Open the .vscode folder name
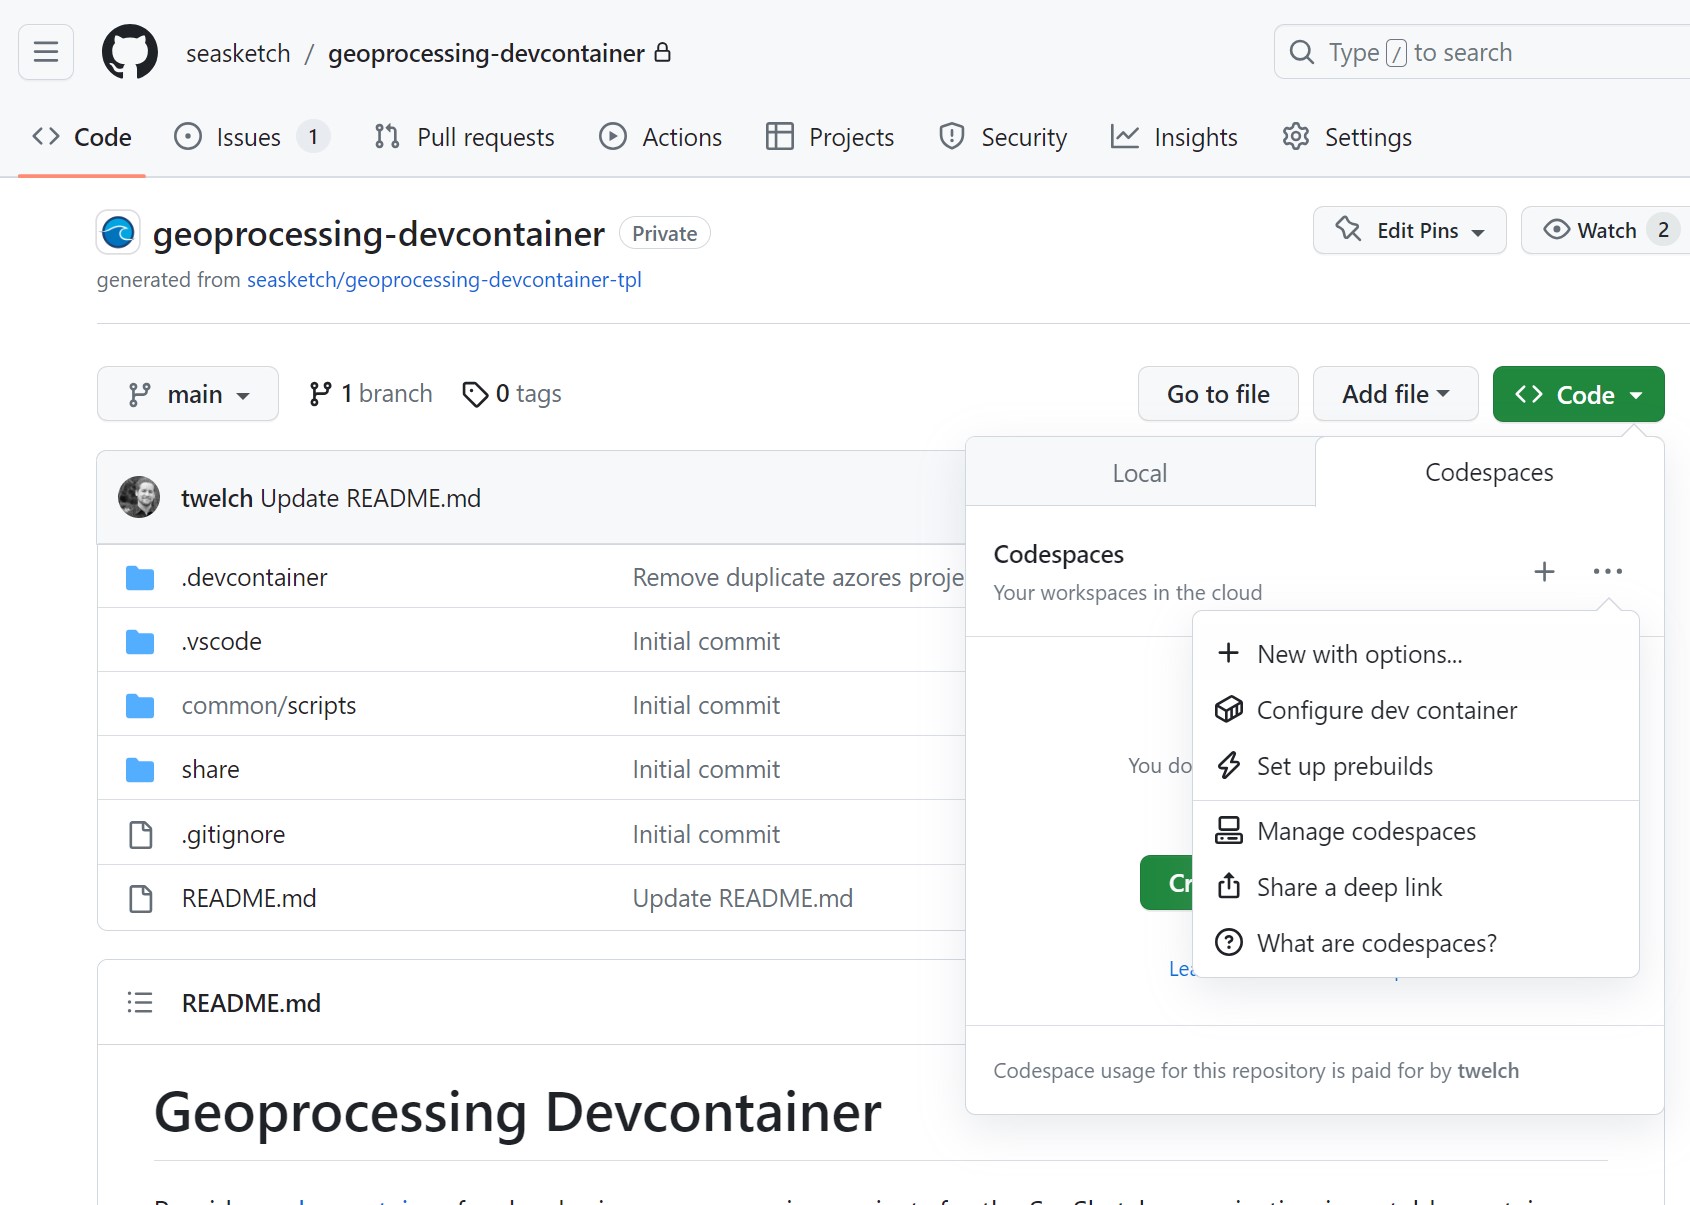Screen dimensions: 1690x1205 click(221, 642)
